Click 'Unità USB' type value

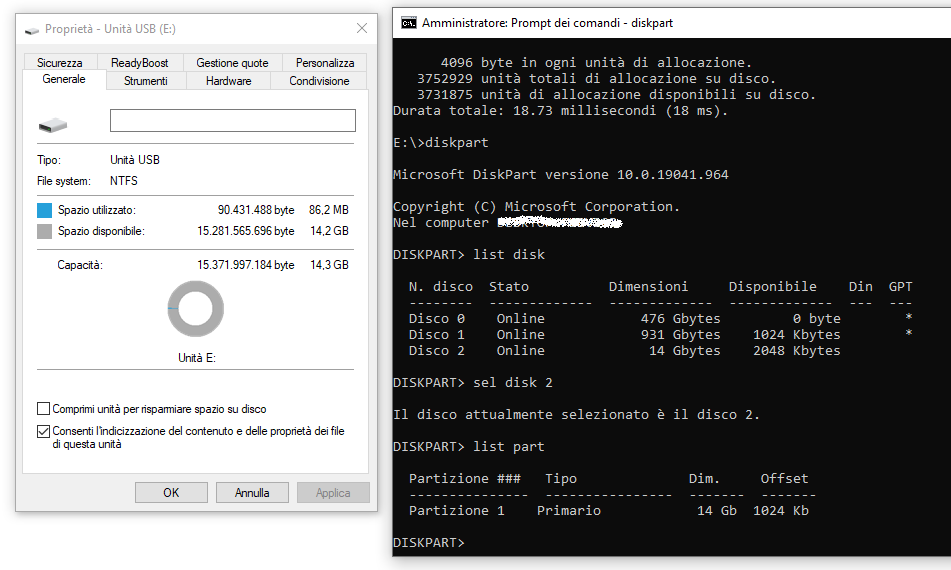point(135,160)
